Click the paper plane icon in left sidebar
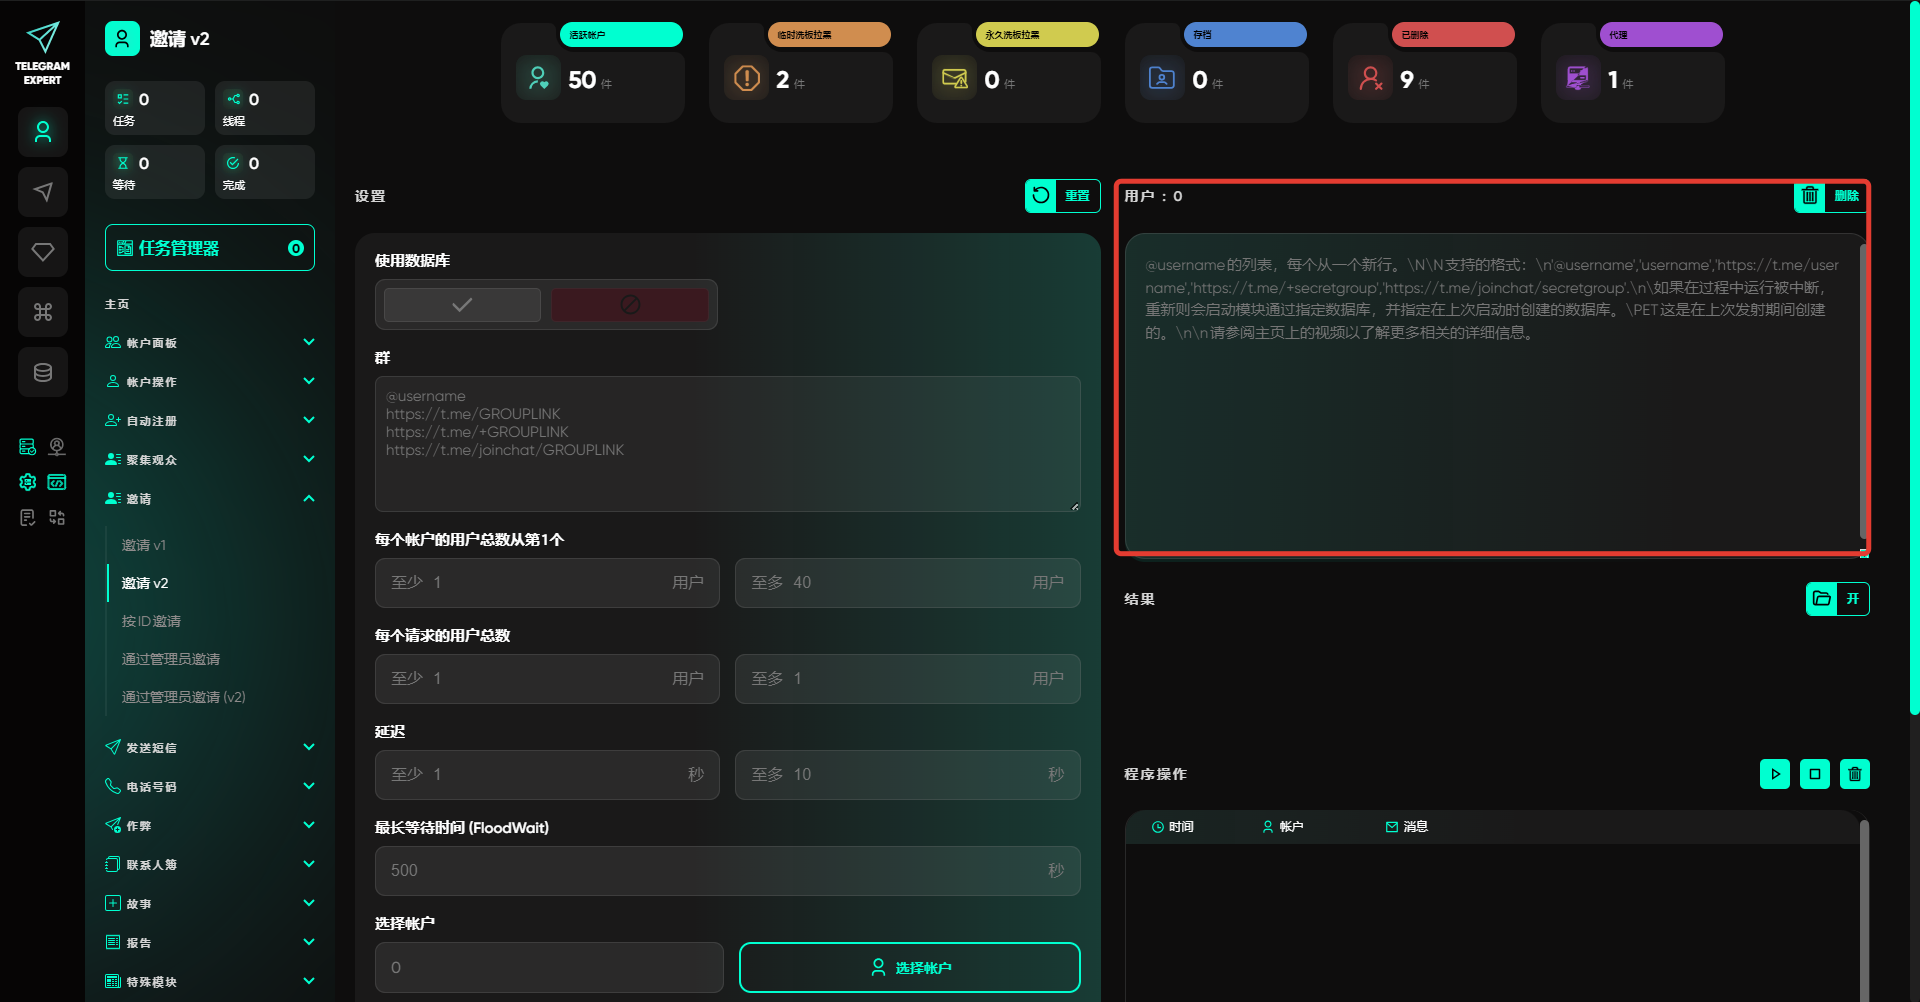 tap(43, 192)
